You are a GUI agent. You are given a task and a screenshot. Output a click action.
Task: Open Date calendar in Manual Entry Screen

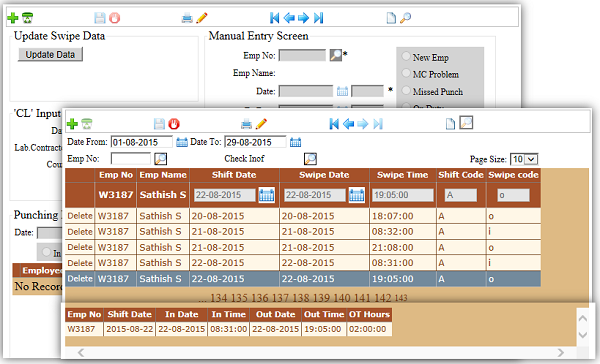342,91
